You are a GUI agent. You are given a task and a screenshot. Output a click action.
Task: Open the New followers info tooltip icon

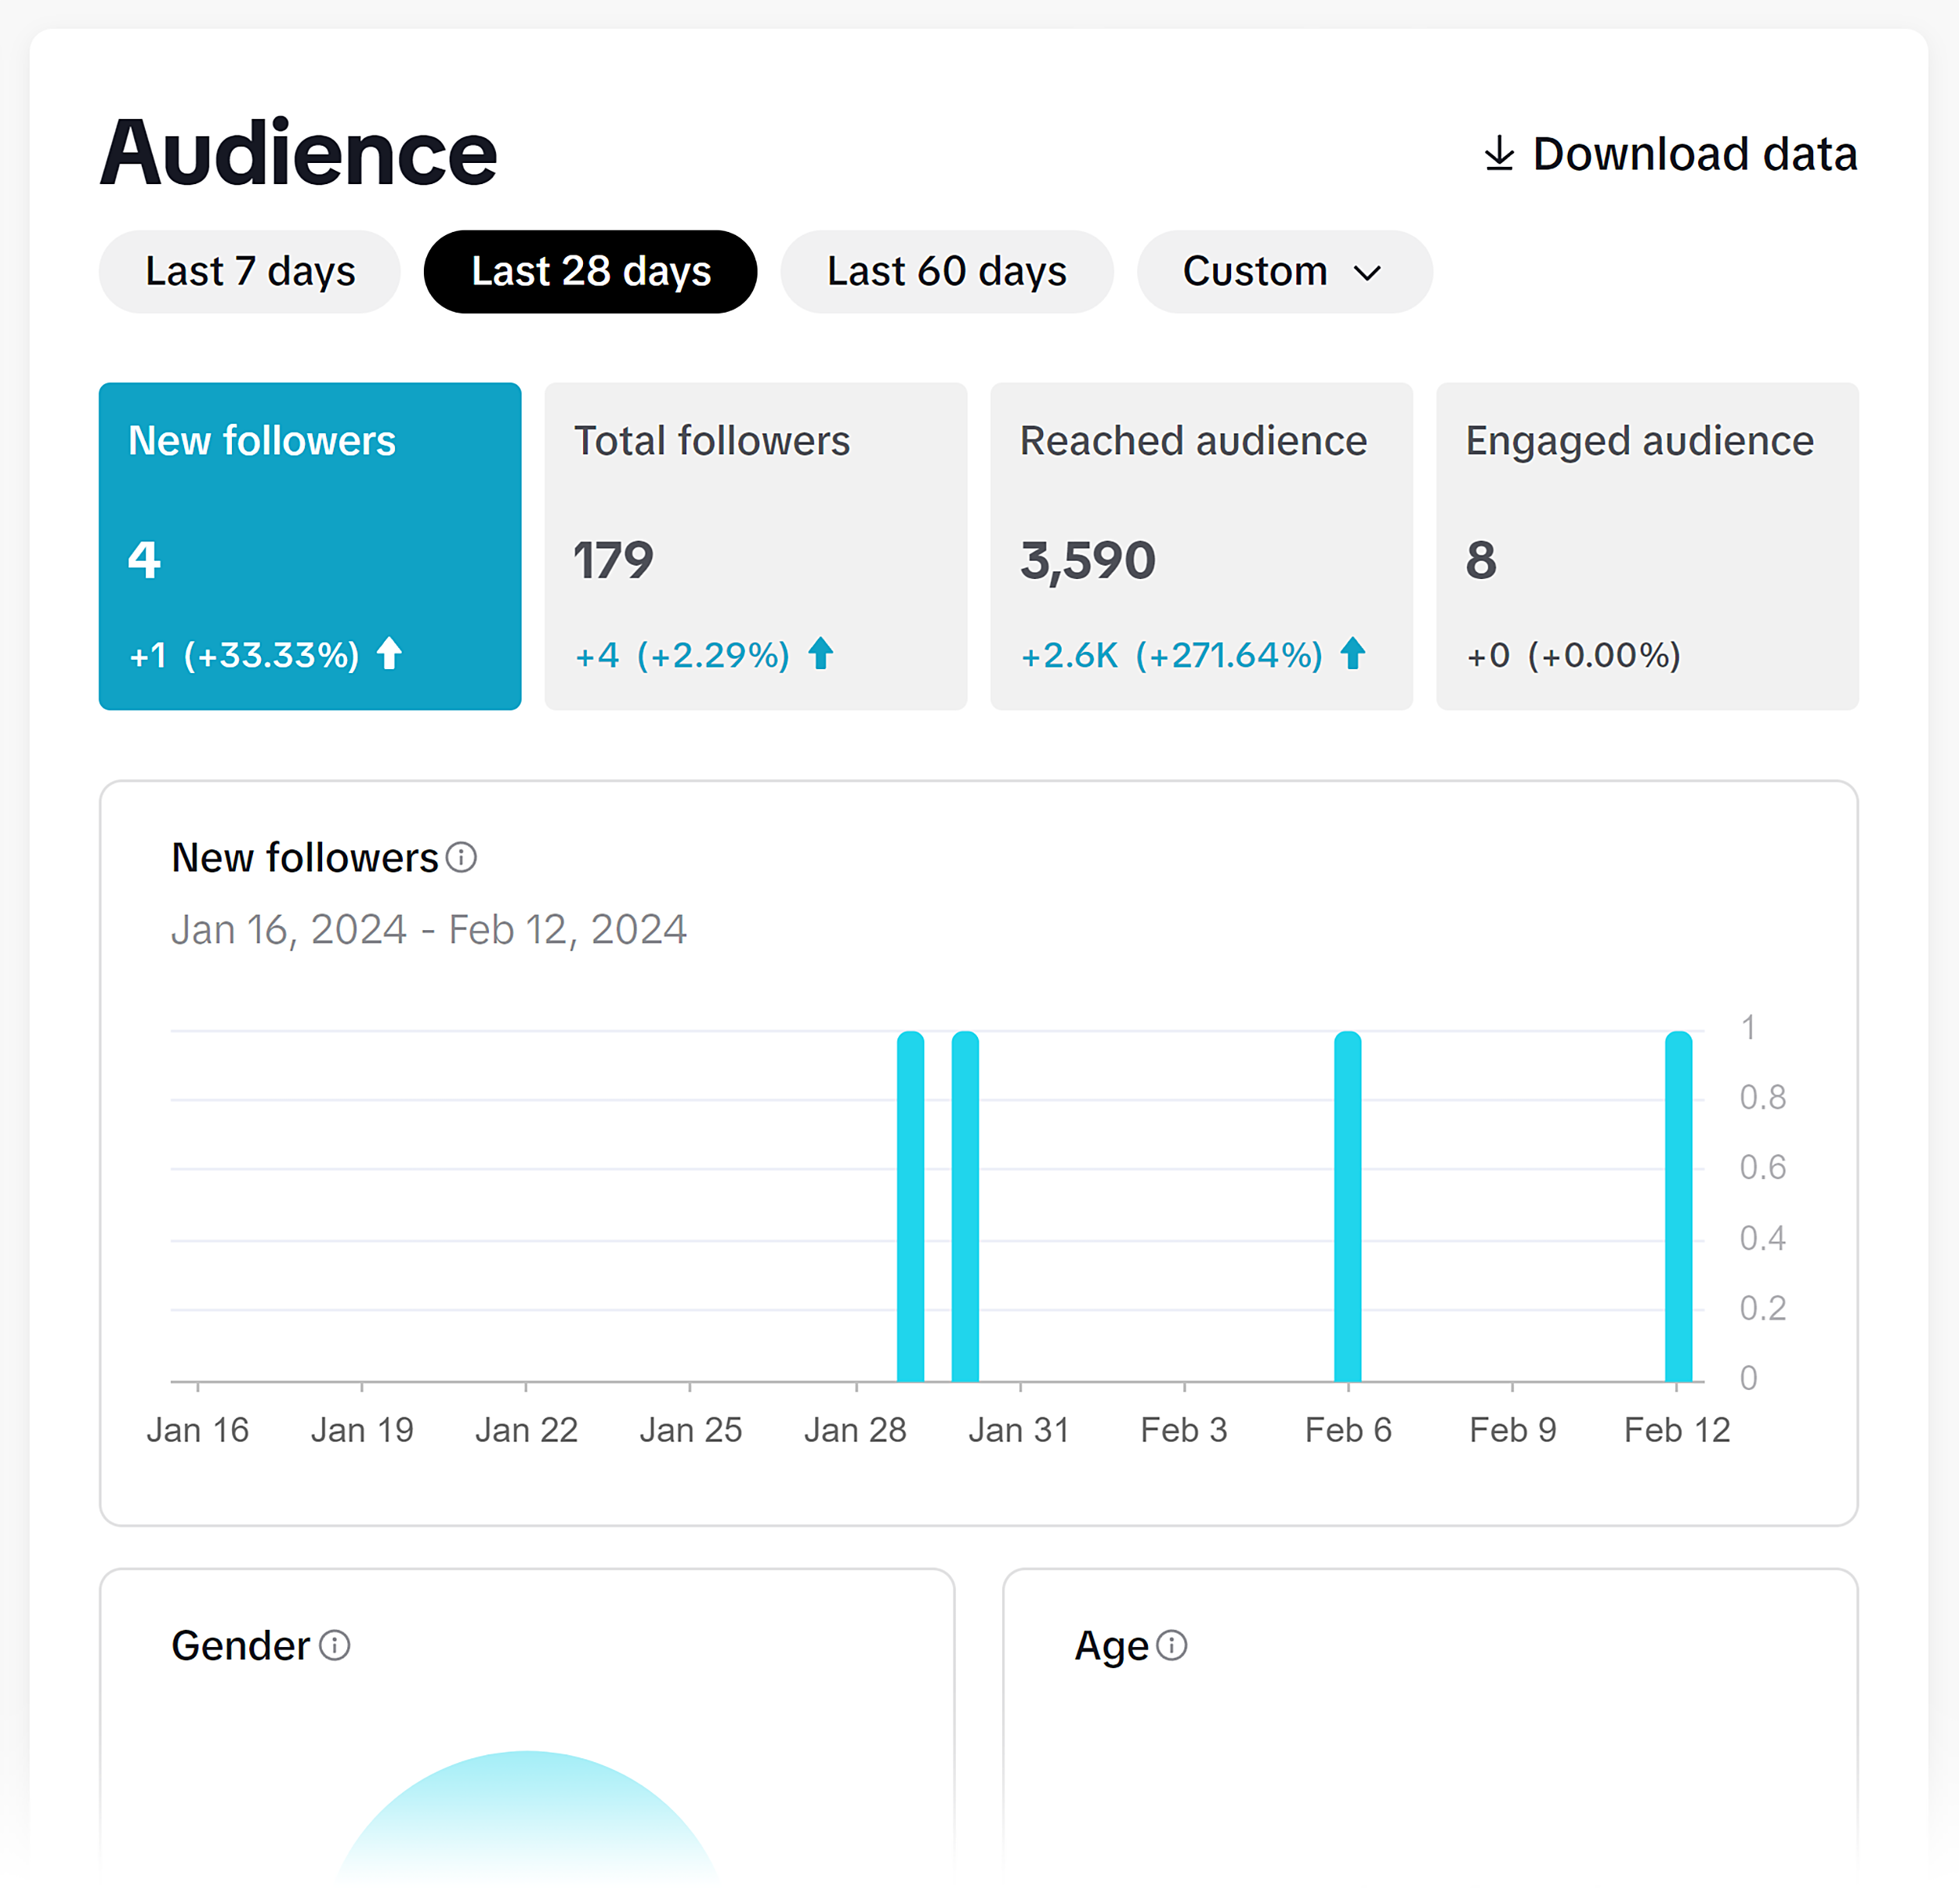coord(461,857)
